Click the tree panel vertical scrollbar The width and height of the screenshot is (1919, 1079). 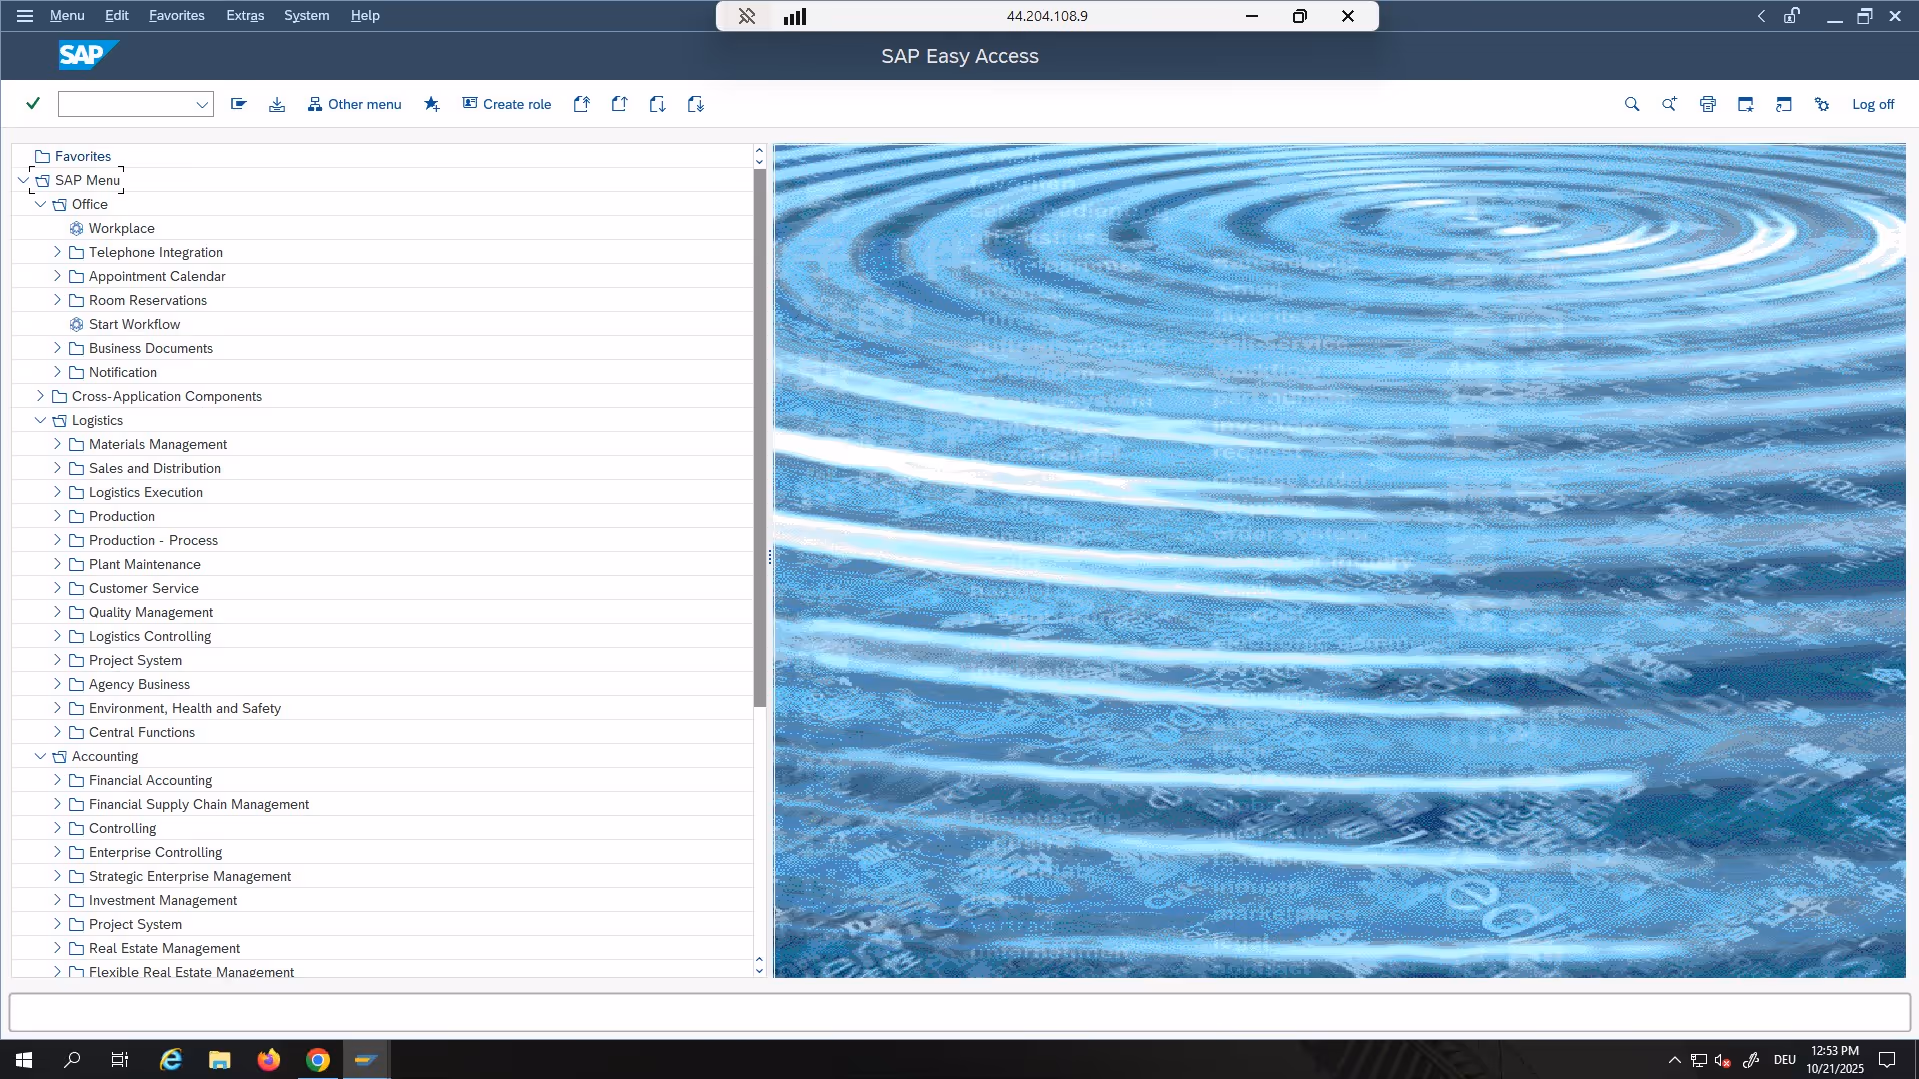point(759,440)
